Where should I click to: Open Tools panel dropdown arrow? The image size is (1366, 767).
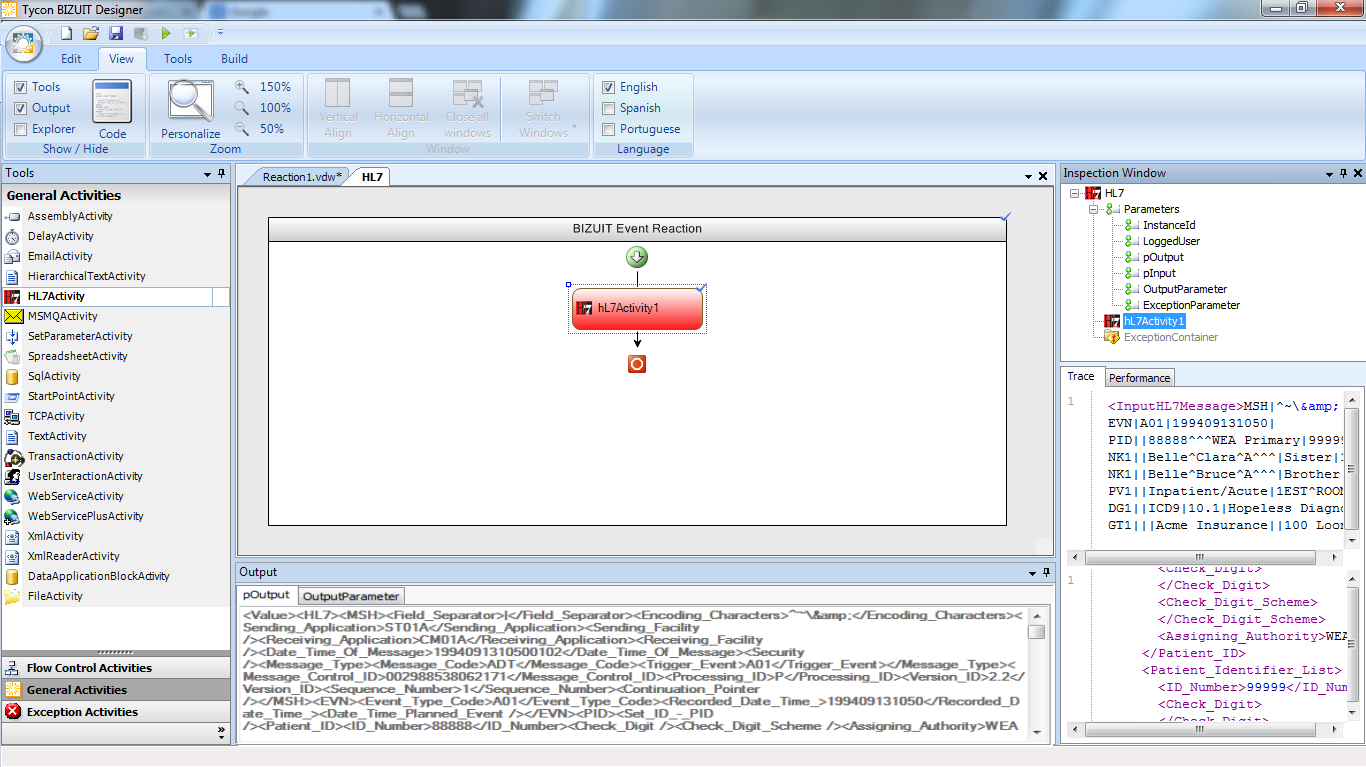coord(207,174)
